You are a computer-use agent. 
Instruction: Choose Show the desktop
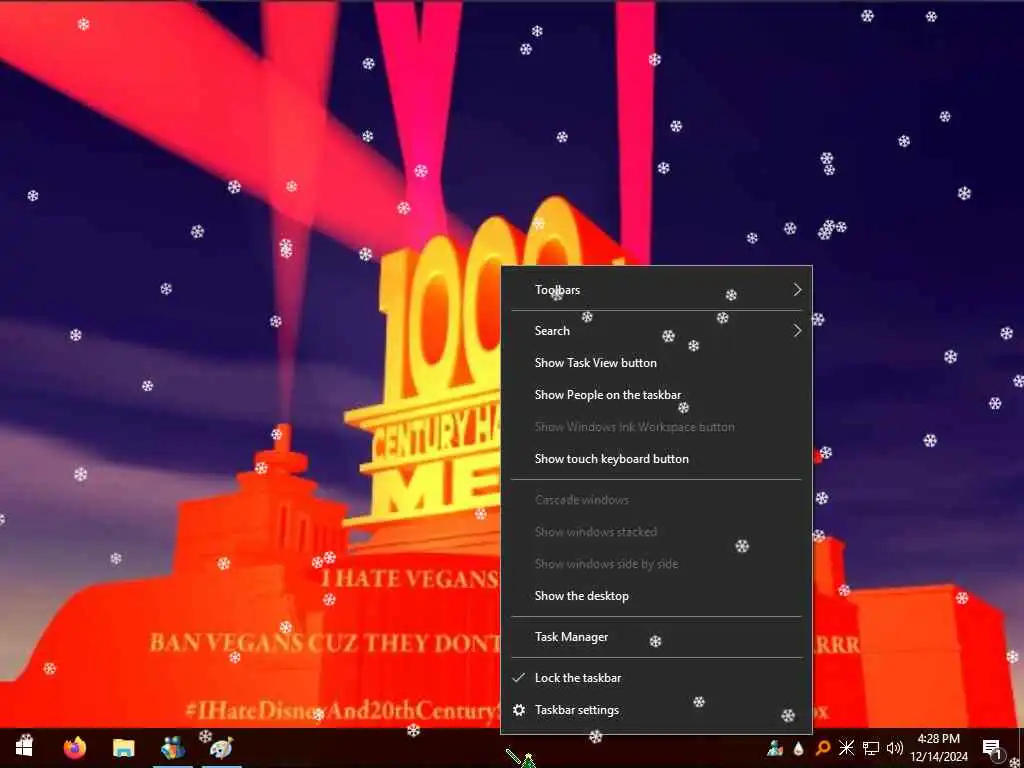point(656,596)
